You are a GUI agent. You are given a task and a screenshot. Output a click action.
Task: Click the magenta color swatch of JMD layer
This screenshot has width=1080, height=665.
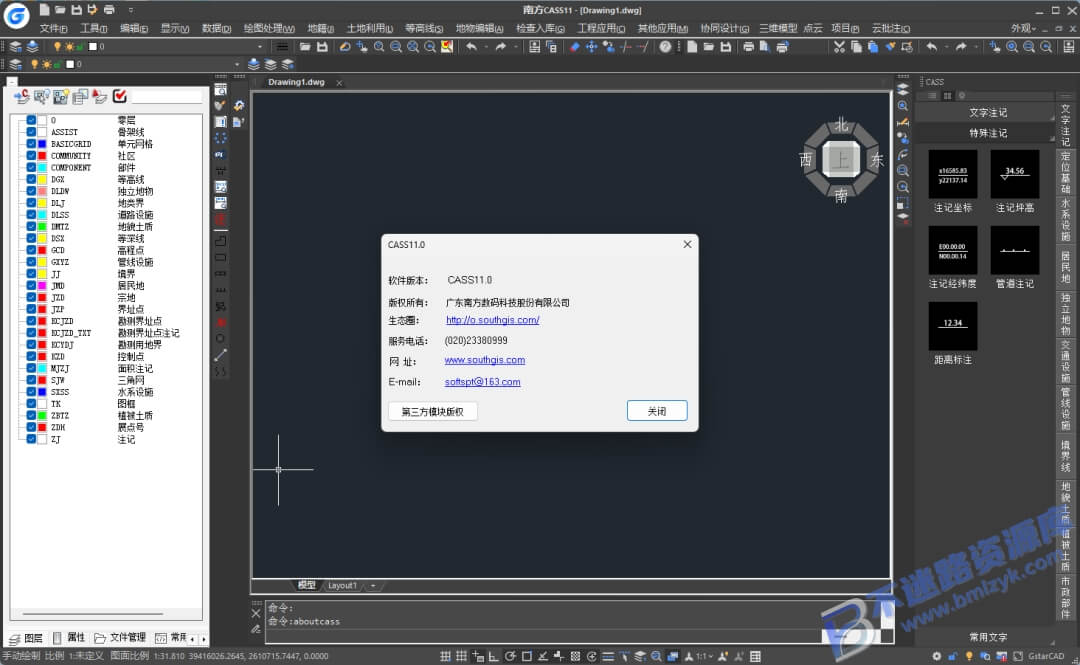pyautogui.click(x=42, y=285)
